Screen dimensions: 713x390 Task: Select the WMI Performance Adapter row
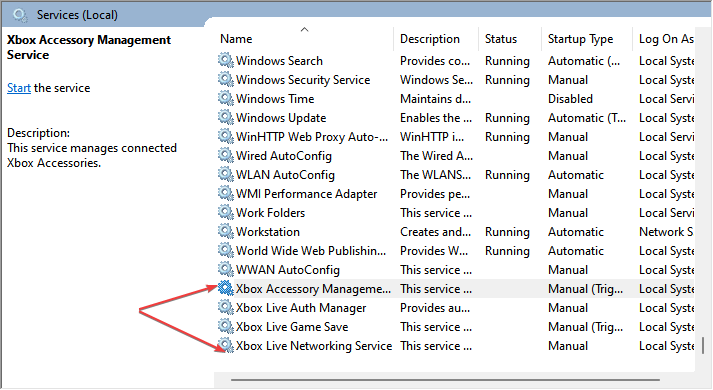[456, 194]
